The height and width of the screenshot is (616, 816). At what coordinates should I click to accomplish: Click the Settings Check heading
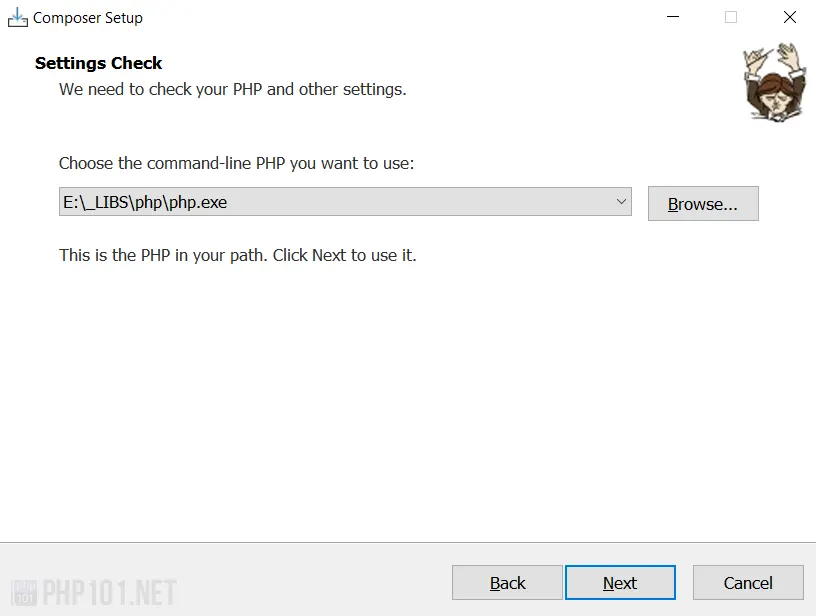98,63
